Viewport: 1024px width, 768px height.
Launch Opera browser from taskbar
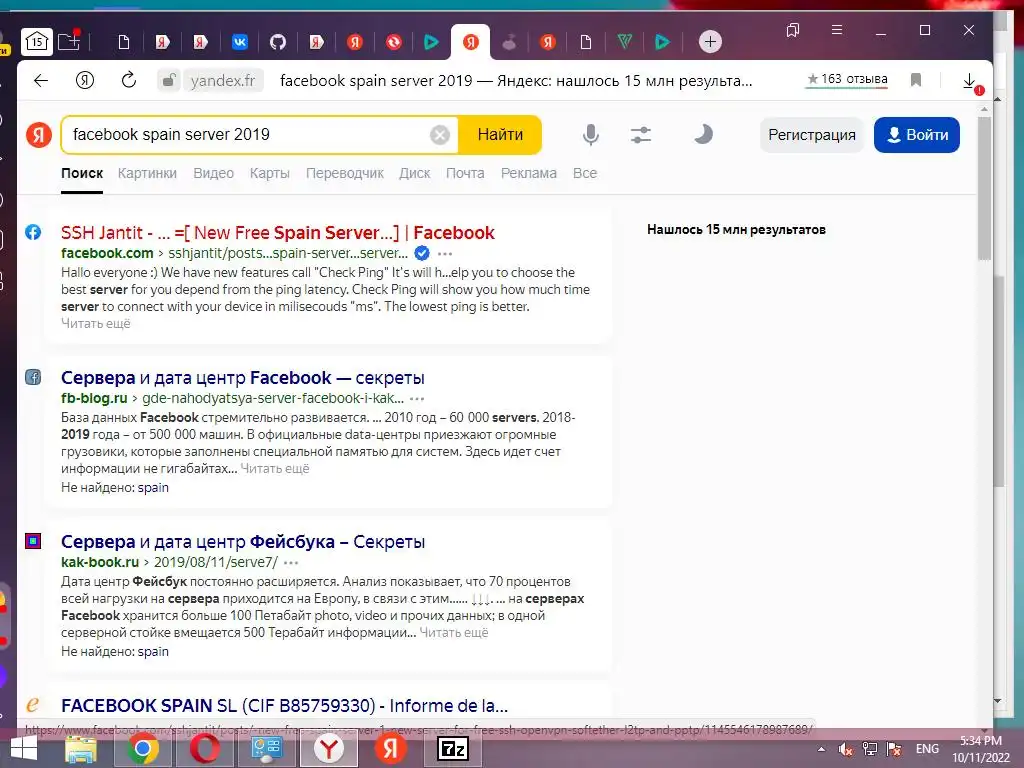pyautogui.click(x=204, y=749)
